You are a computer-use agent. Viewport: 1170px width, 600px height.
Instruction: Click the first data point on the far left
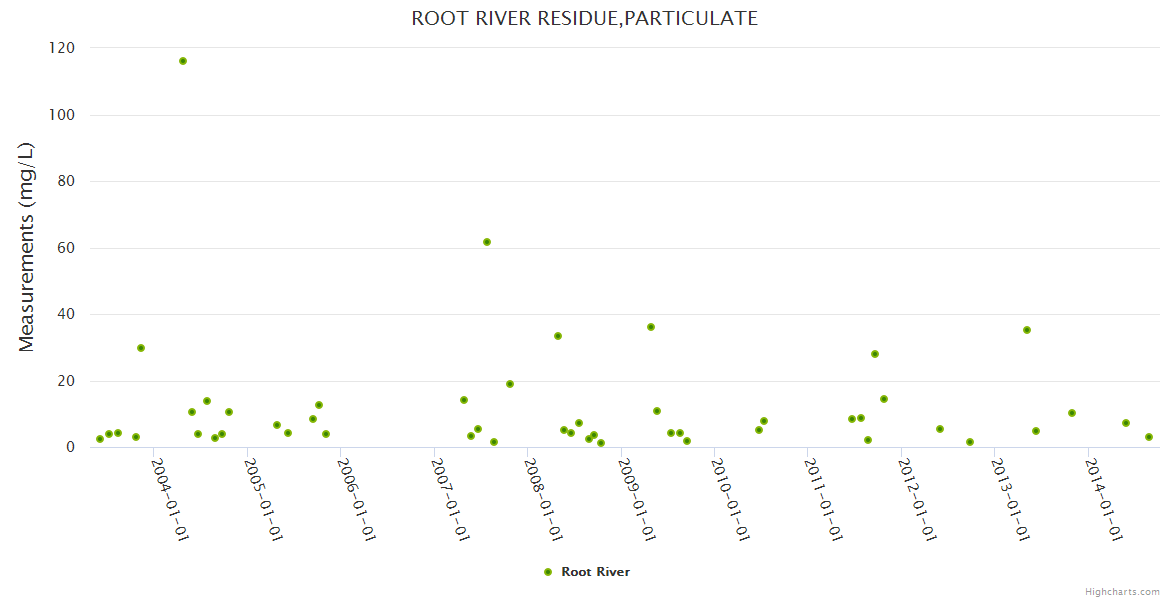coord(100,439)
